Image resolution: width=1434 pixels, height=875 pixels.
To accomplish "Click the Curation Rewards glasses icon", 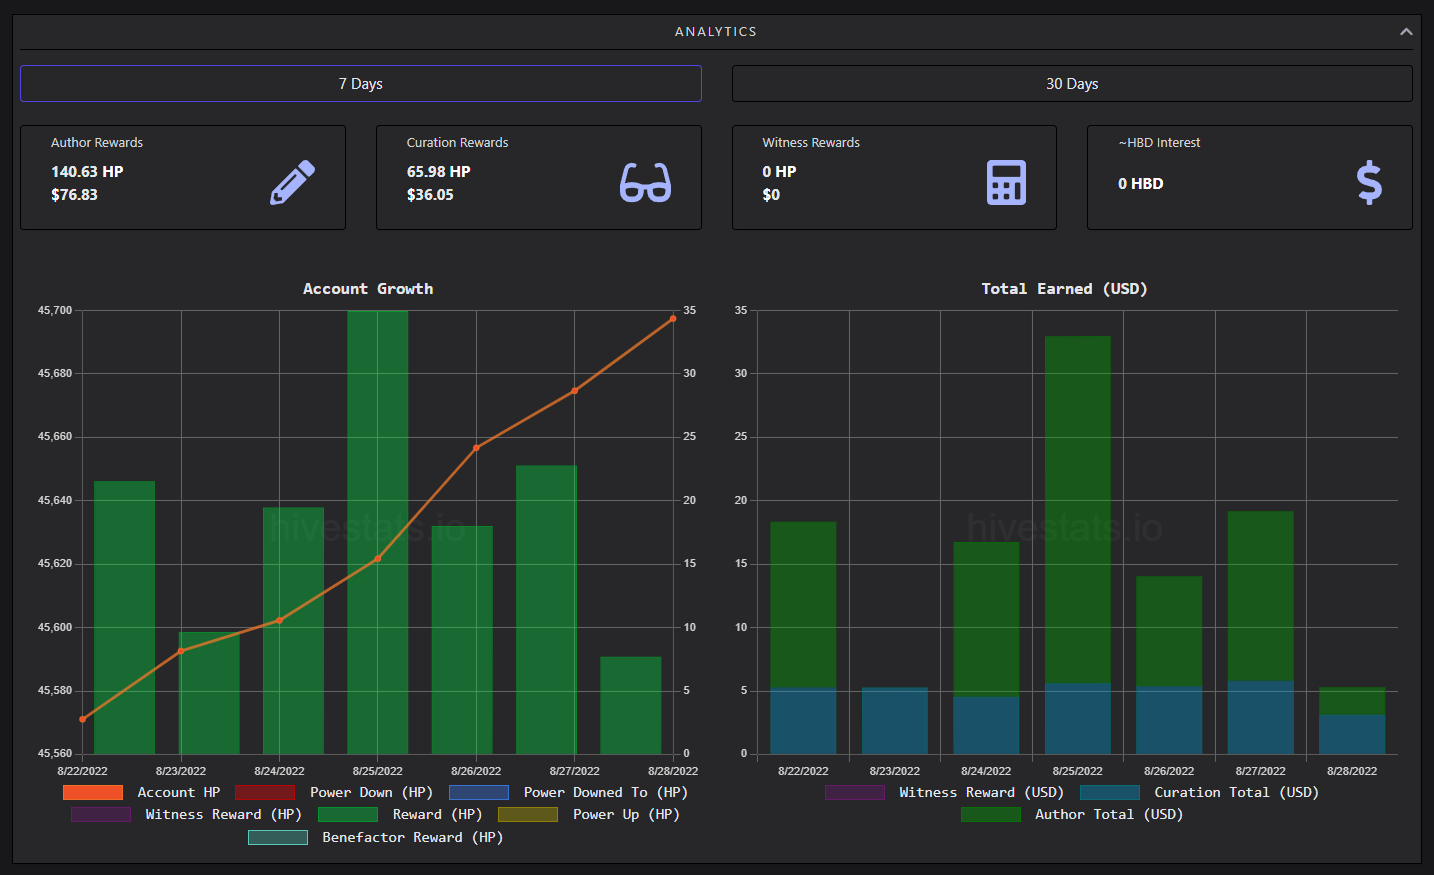I will 646,183.
